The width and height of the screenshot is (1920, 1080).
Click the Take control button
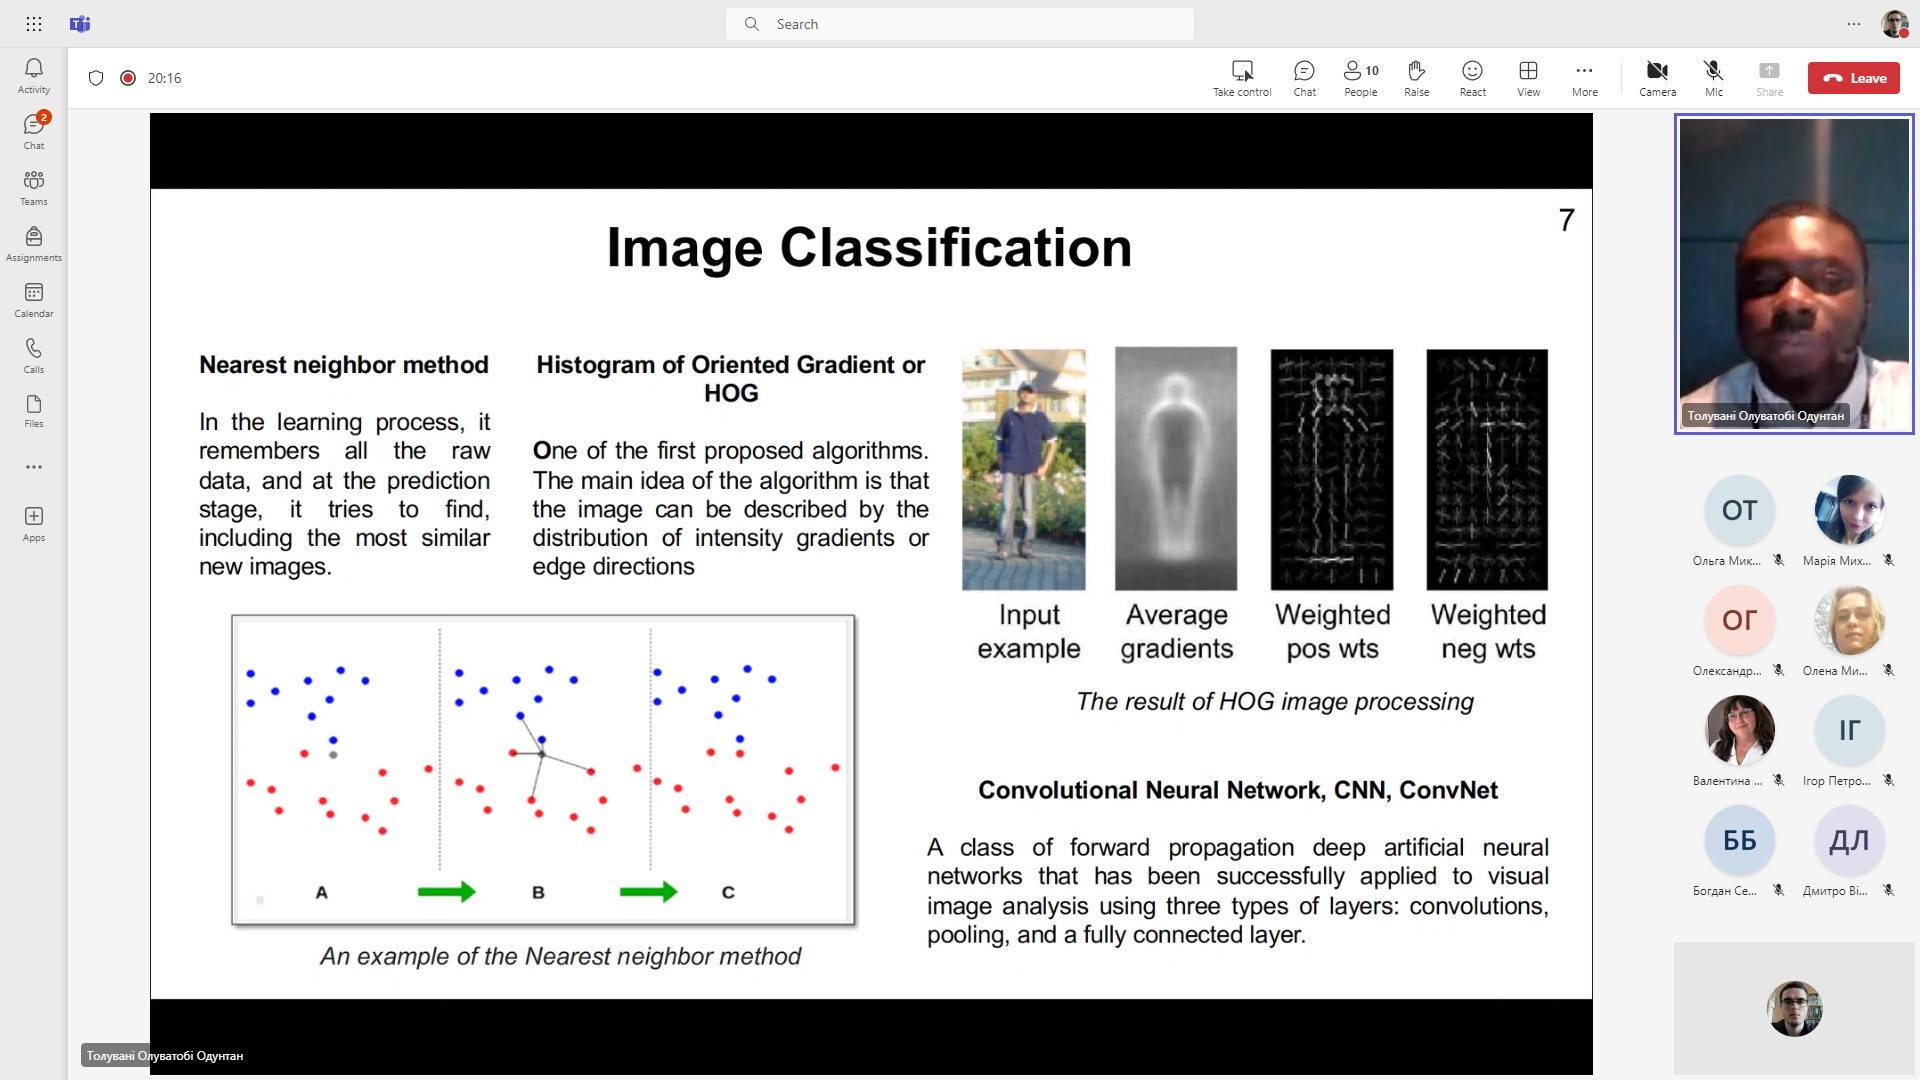pos(1242,78)
